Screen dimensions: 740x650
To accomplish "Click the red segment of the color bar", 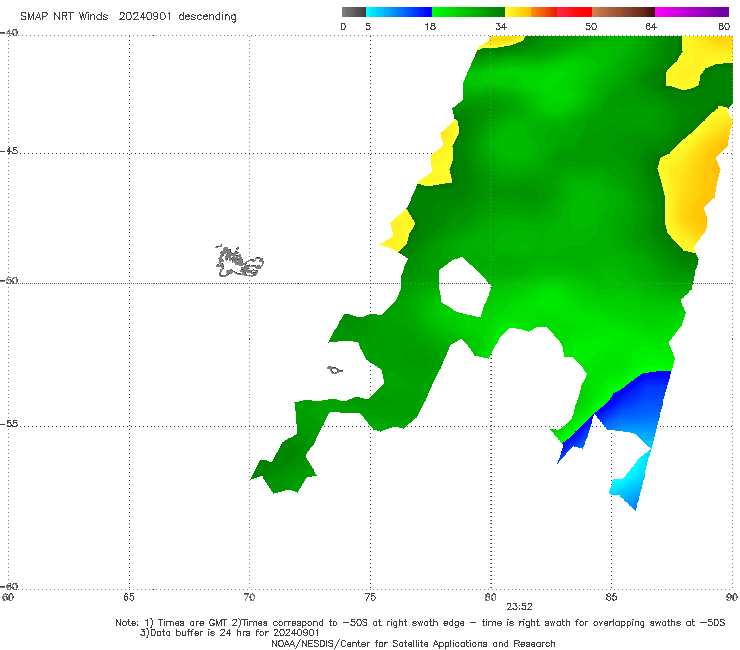I will tap(574, 12).
